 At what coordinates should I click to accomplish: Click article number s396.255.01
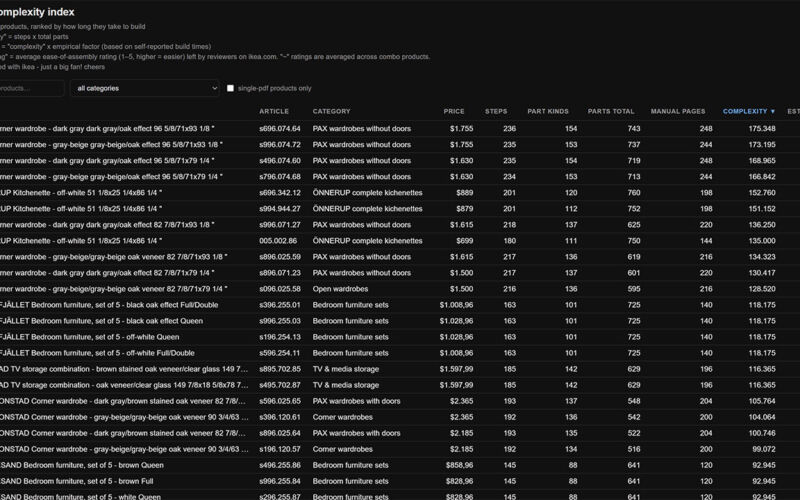click(280, 305)
